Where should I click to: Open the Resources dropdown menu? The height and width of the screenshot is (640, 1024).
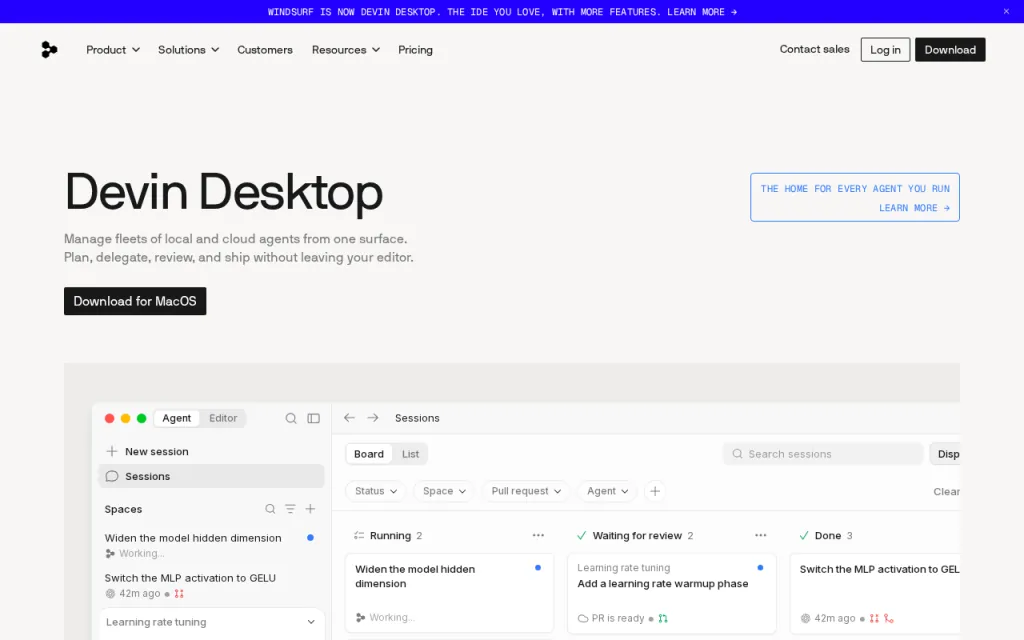[x=345, y=50]
